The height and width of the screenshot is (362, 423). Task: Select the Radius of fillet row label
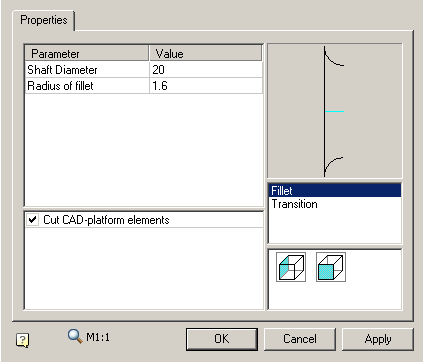87,86
